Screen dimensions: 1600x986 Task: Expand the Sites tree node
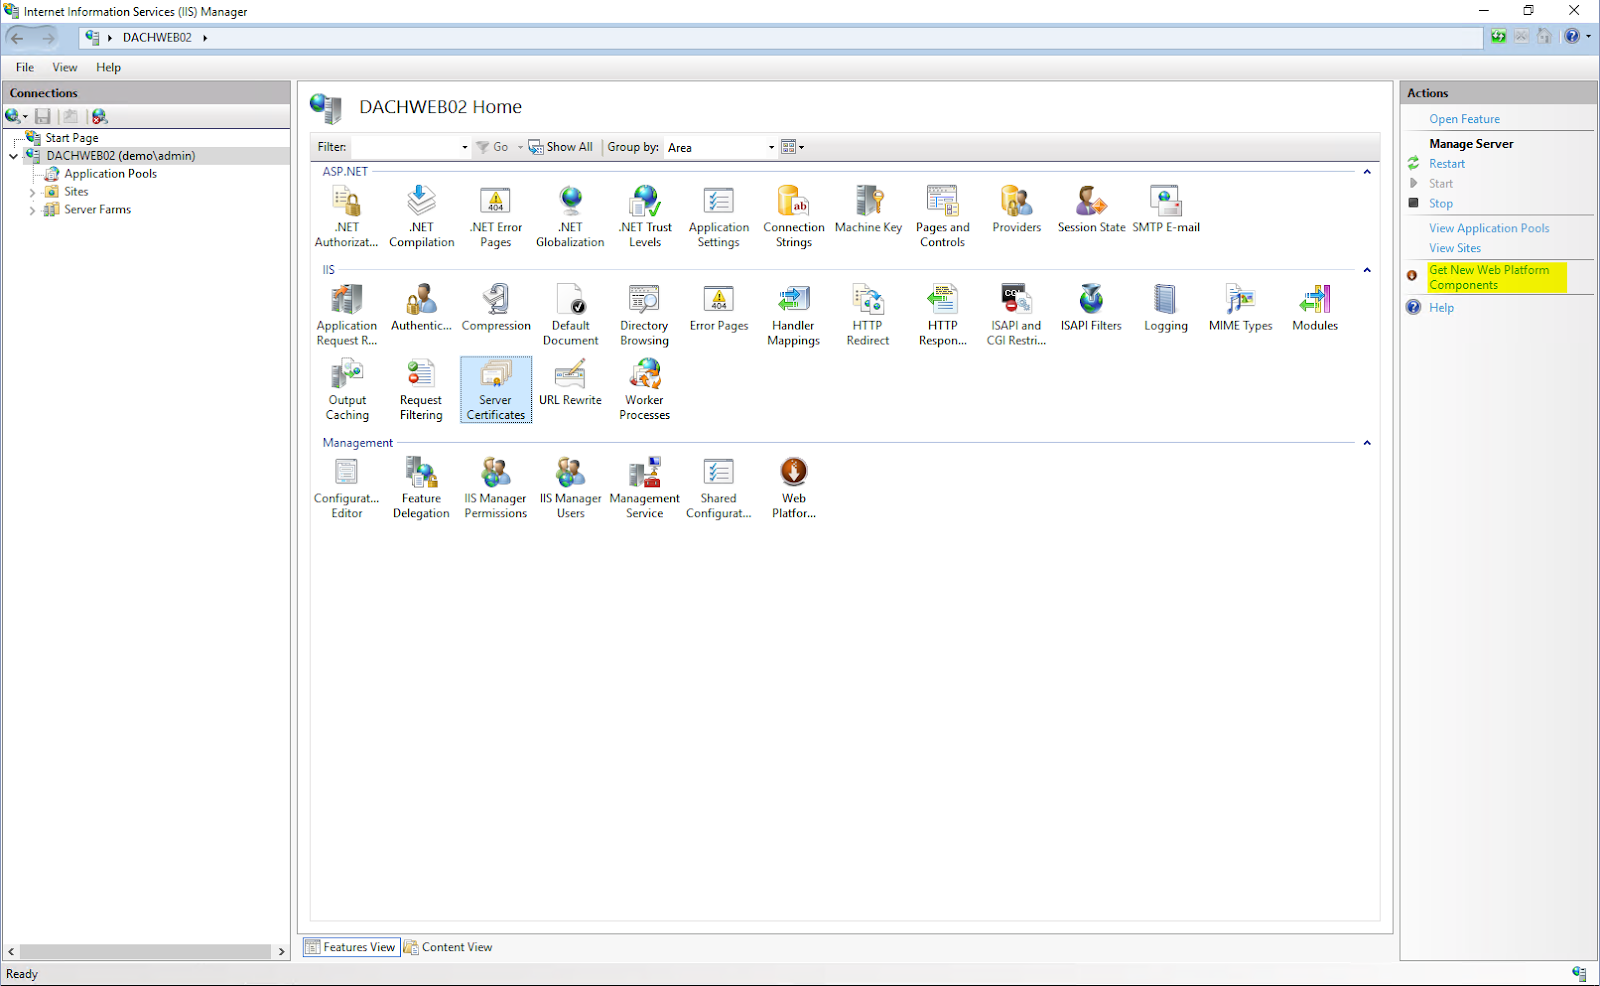32,192
